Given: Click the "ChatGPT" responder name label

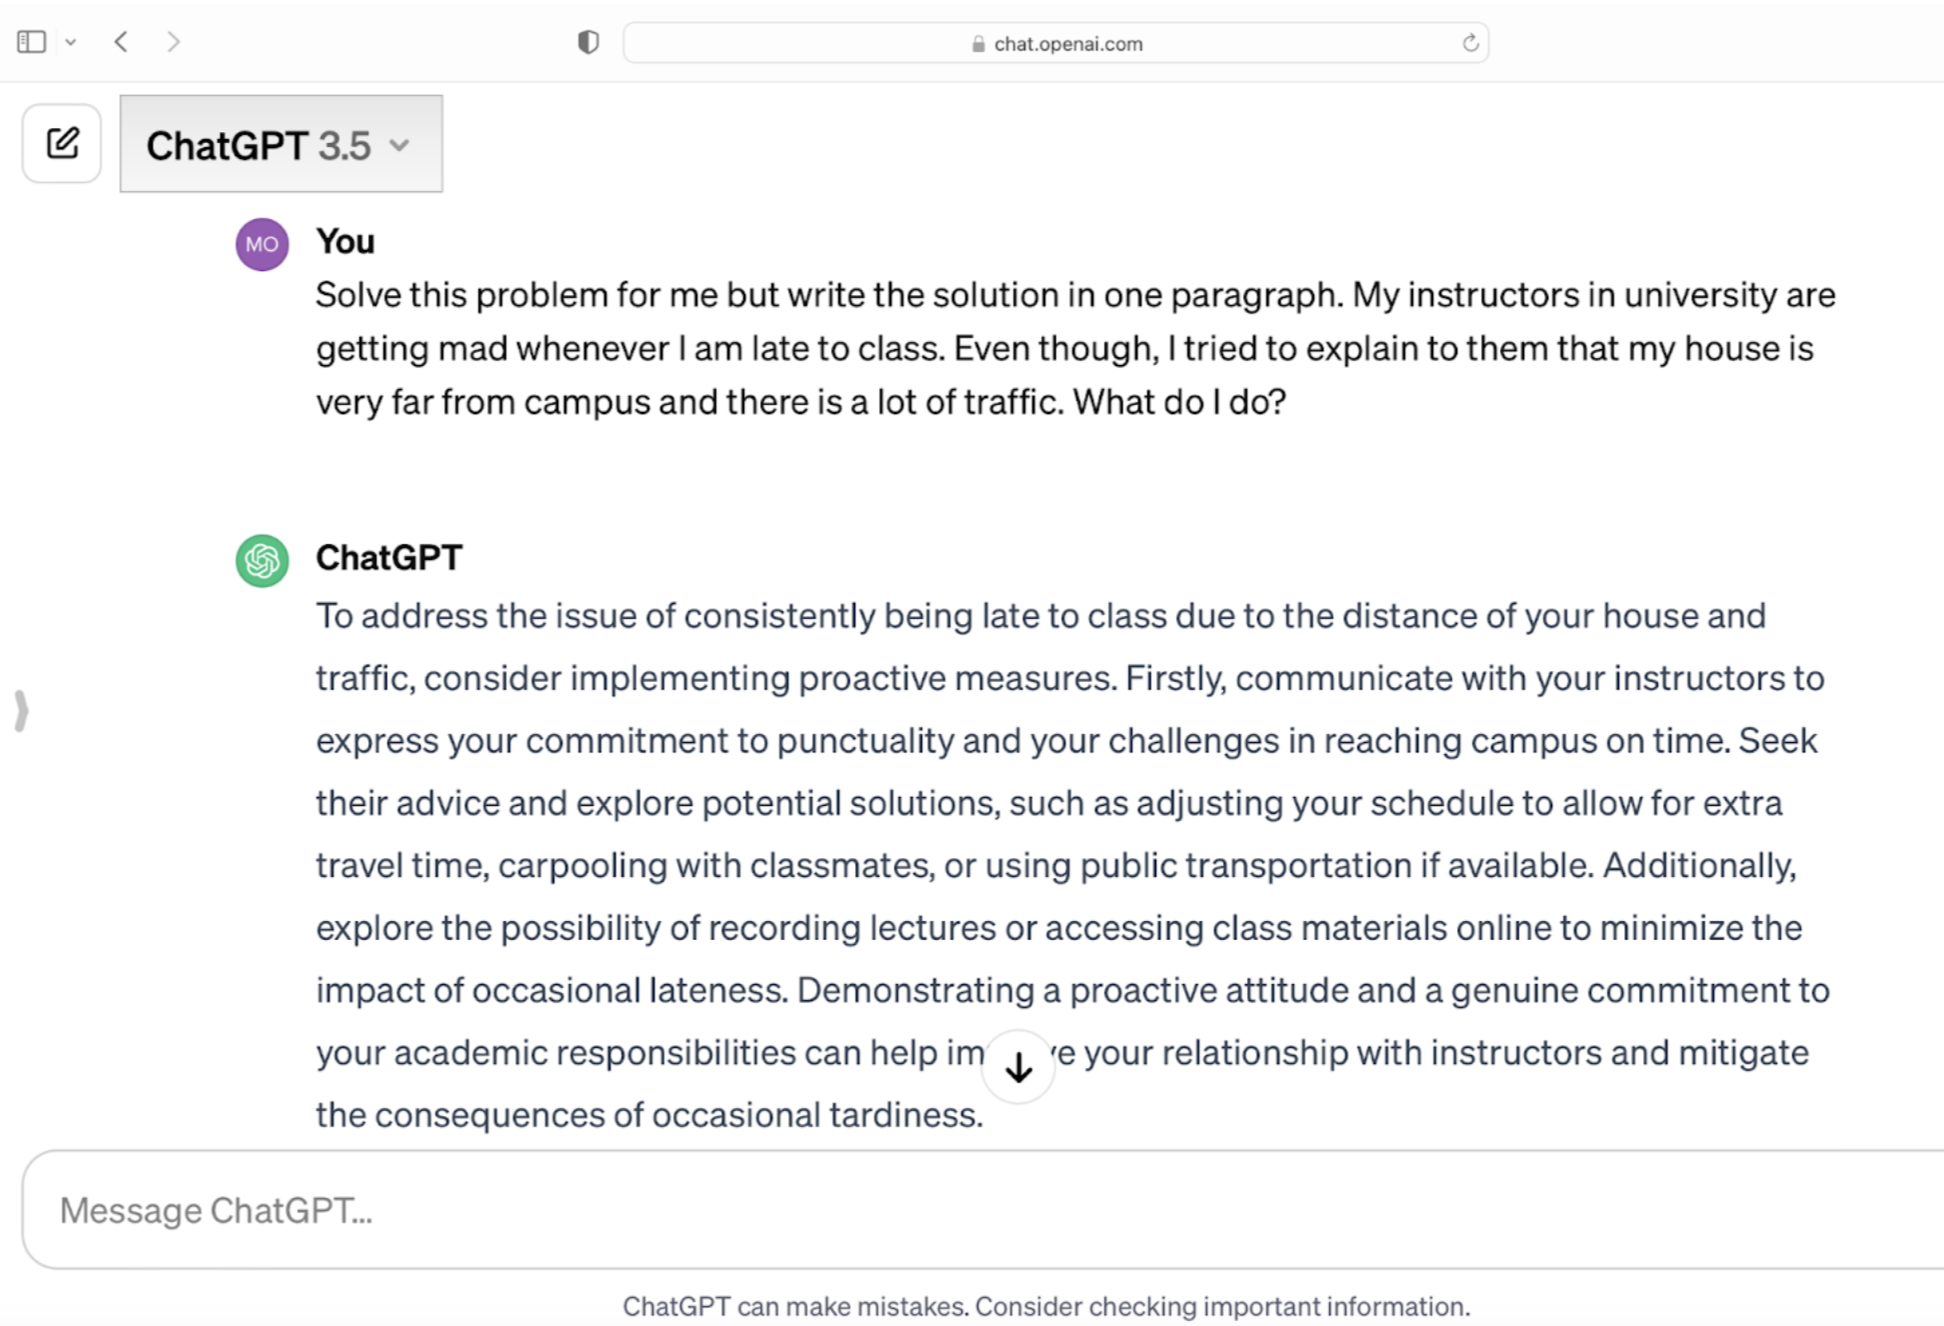Looking at the screenshot, I should pos(389,557).
